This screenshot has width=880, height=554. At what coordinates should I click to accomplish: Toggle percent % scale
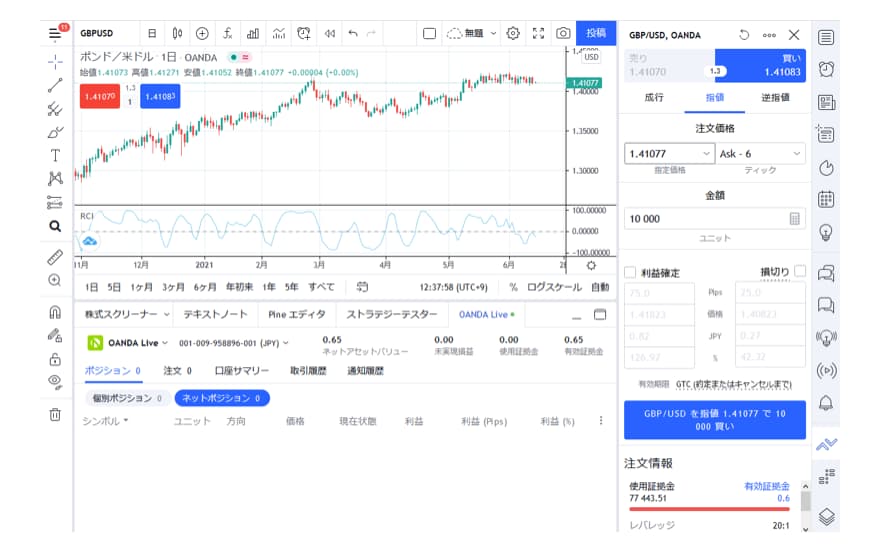[513, 287]
